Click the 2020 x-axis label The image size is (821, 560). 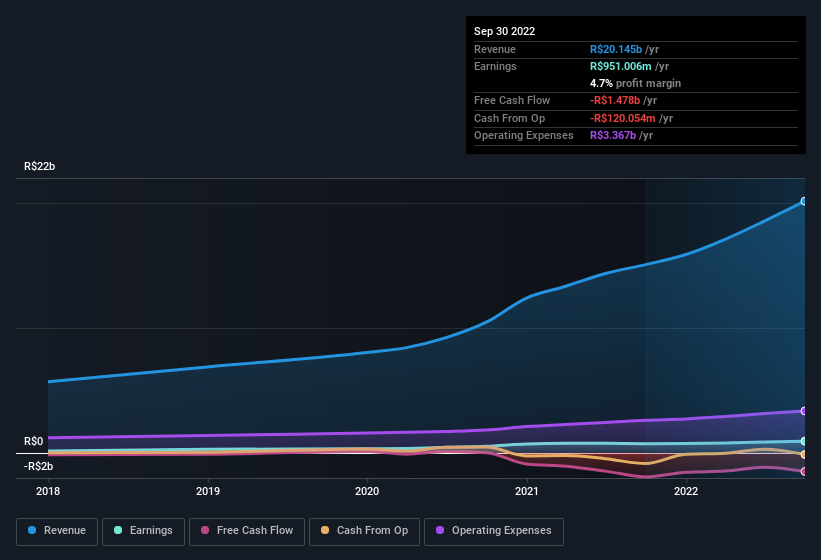pyautogui.click(x=367, y=491)
